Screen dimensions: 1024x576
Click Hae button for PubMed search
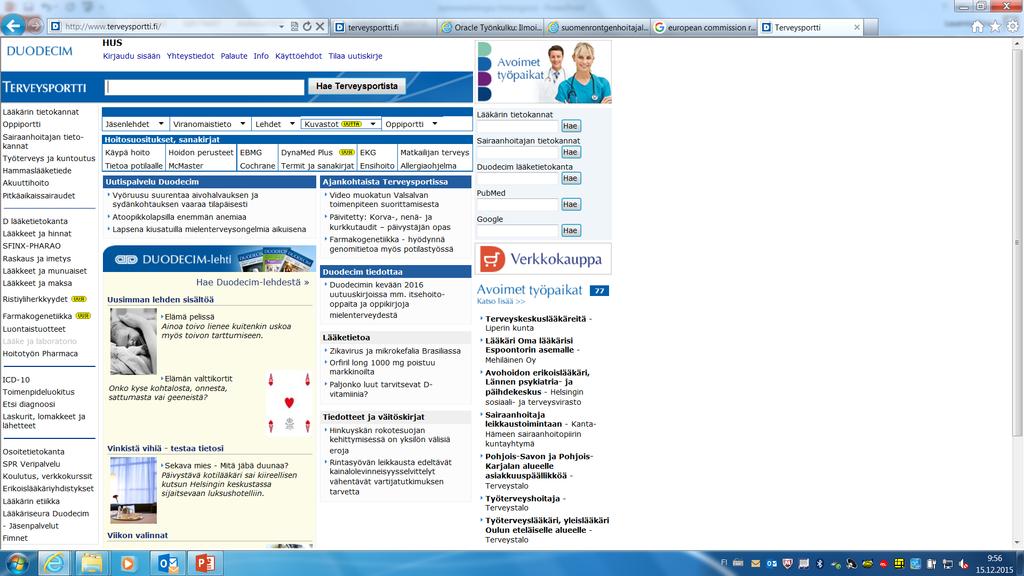(x=570, y=204)
